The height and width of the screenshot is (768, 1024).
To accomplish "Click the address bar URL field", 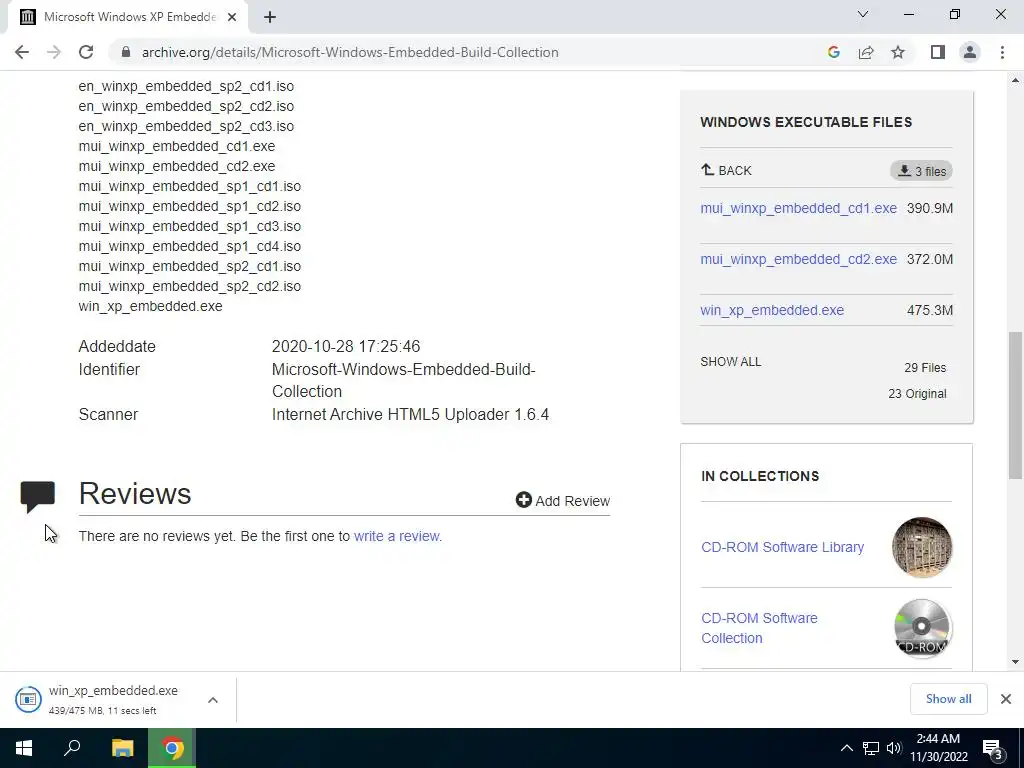I will [349, 52].
